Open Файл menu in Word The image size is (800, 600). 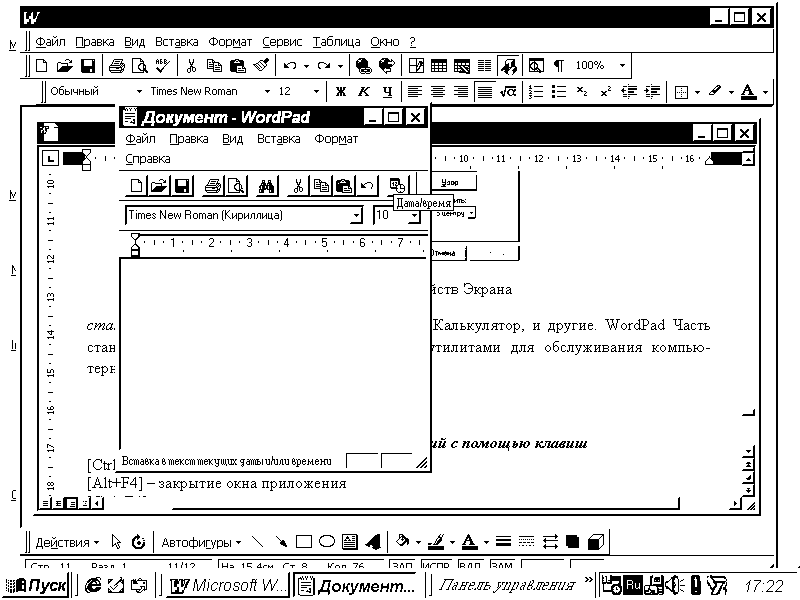click(50, 42)
